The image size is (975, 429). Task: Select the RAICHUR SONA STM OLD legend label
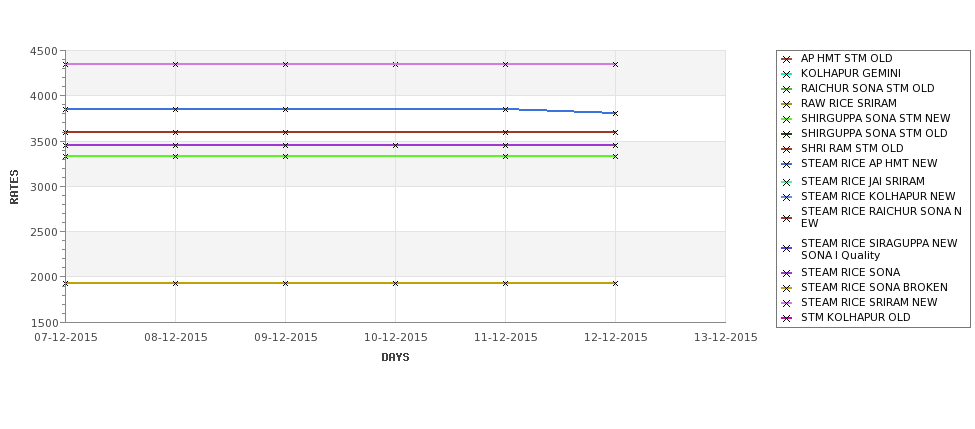pyautogui.click(x=867, y=88)
